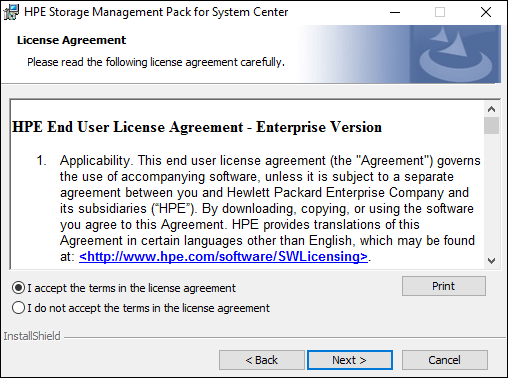
Task: Click the HPE End User License Agreement heading
Action: pos(197,127)
